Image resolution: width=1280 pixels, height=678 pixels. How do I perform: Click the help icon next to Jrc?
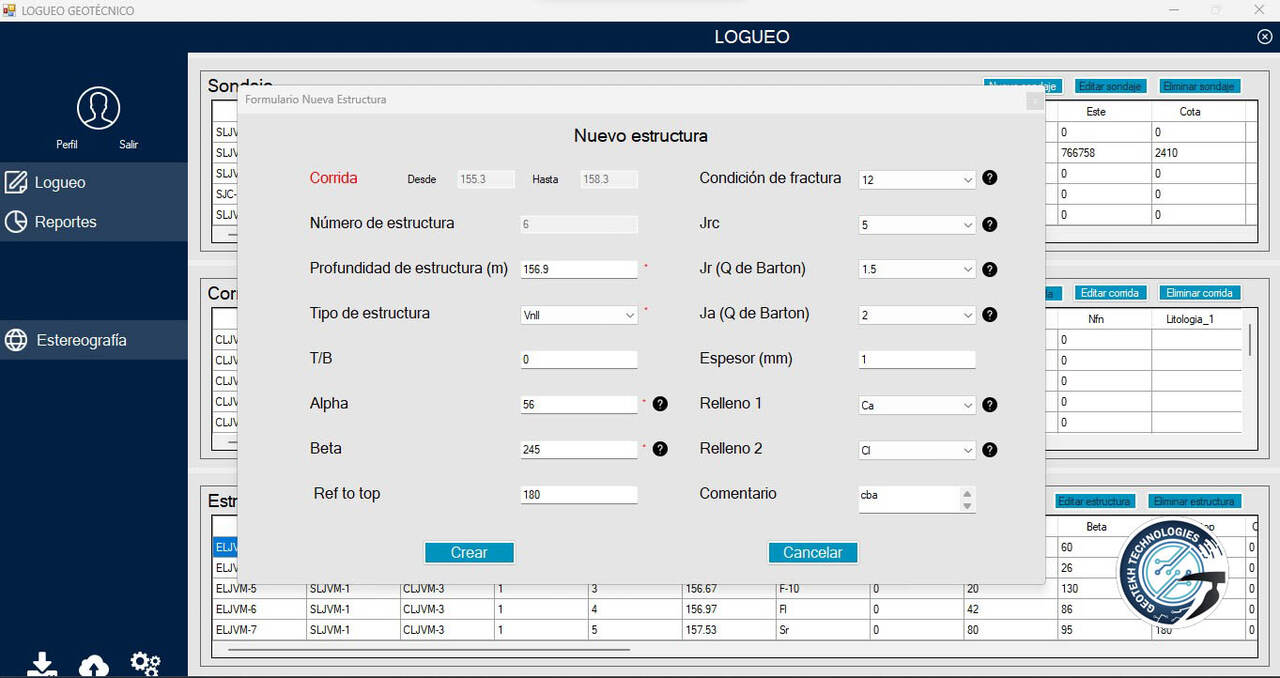989,224
